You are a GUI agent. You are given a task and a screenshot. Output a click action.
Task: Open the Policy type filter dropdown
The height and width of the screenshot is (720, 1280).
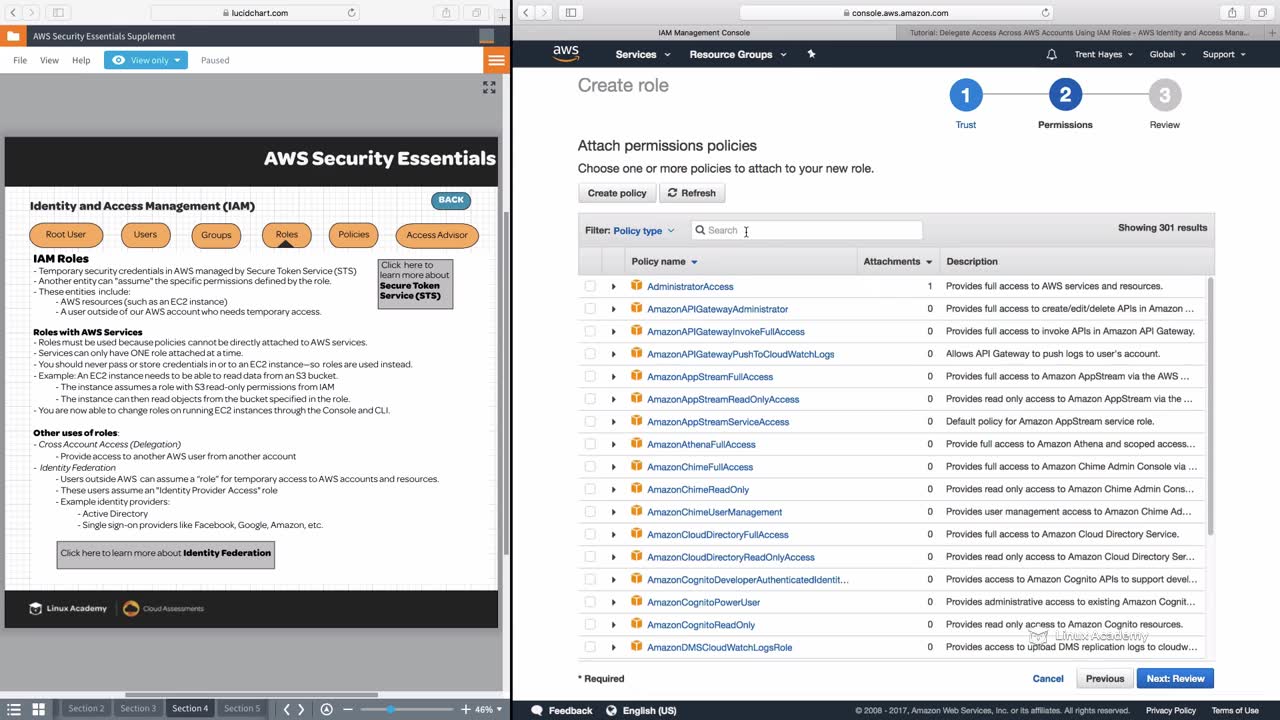point(643,231)
